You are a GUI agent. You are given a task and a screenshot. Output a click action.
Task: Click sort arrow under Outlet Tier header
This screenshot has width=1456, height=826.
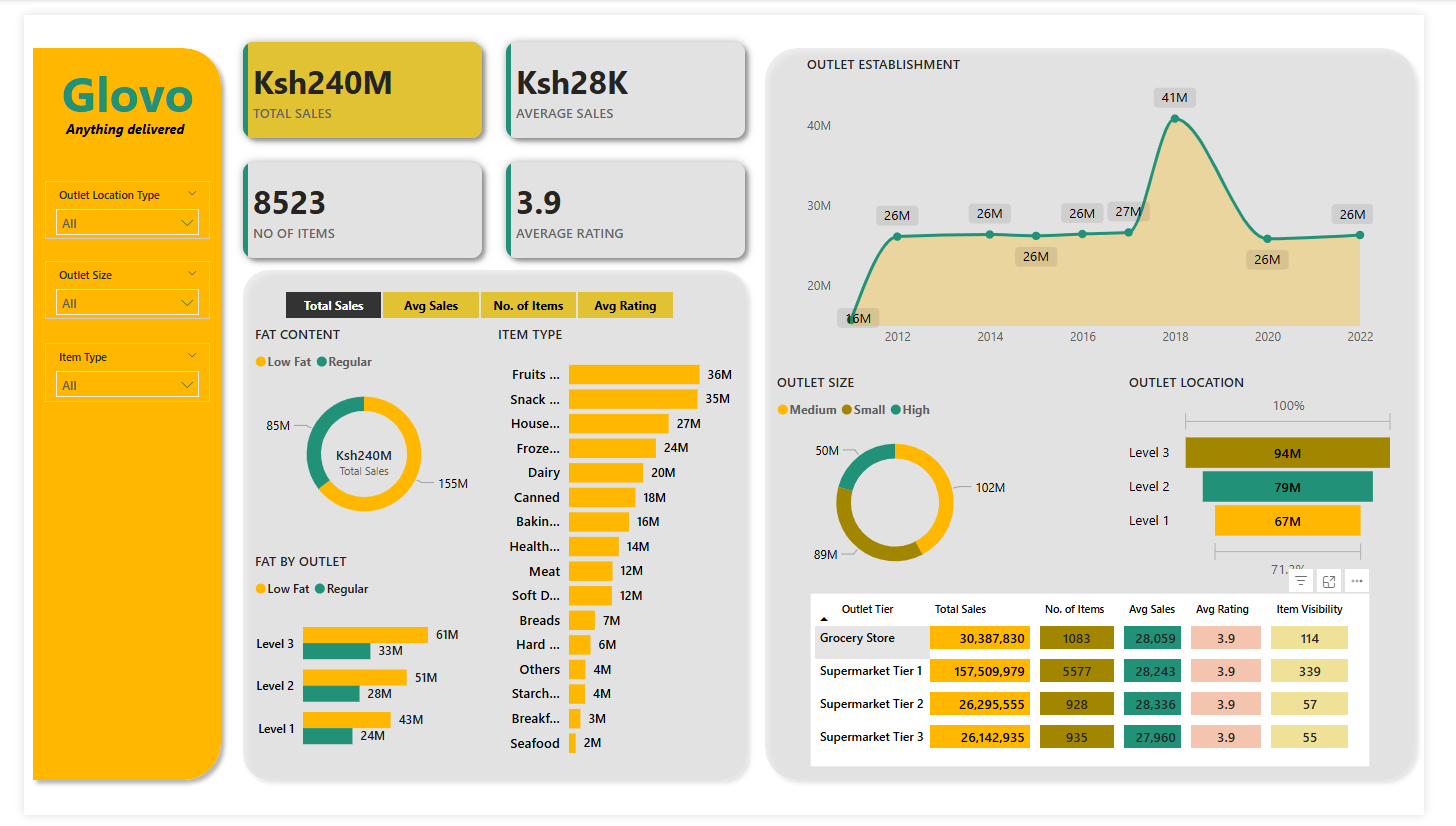click(x=825, y=620)
